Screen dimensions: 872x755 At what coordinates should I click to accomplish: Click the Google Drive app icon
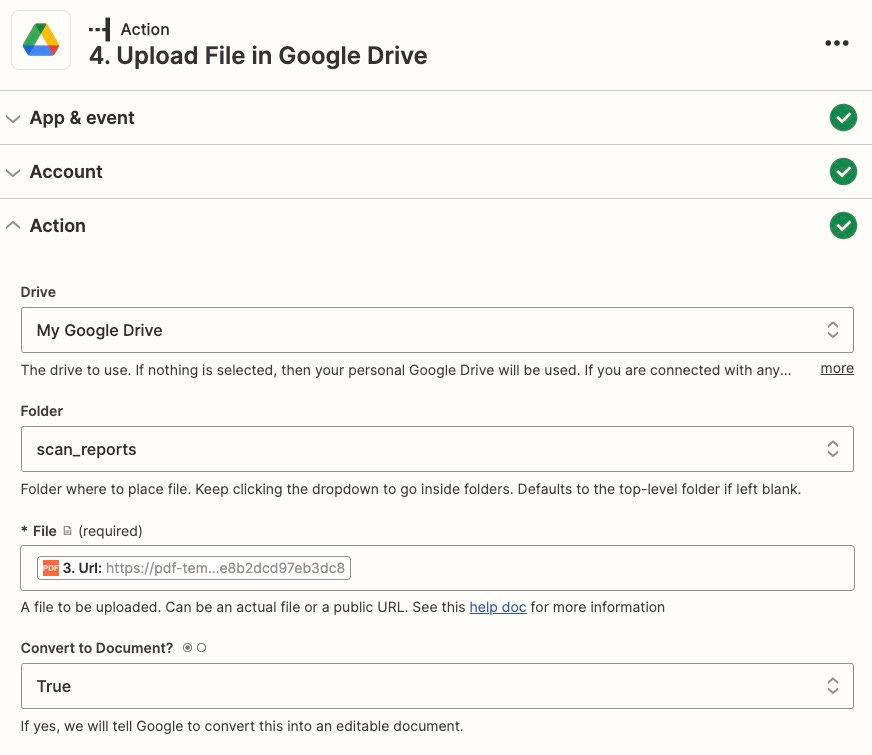(x=41, y=40)
